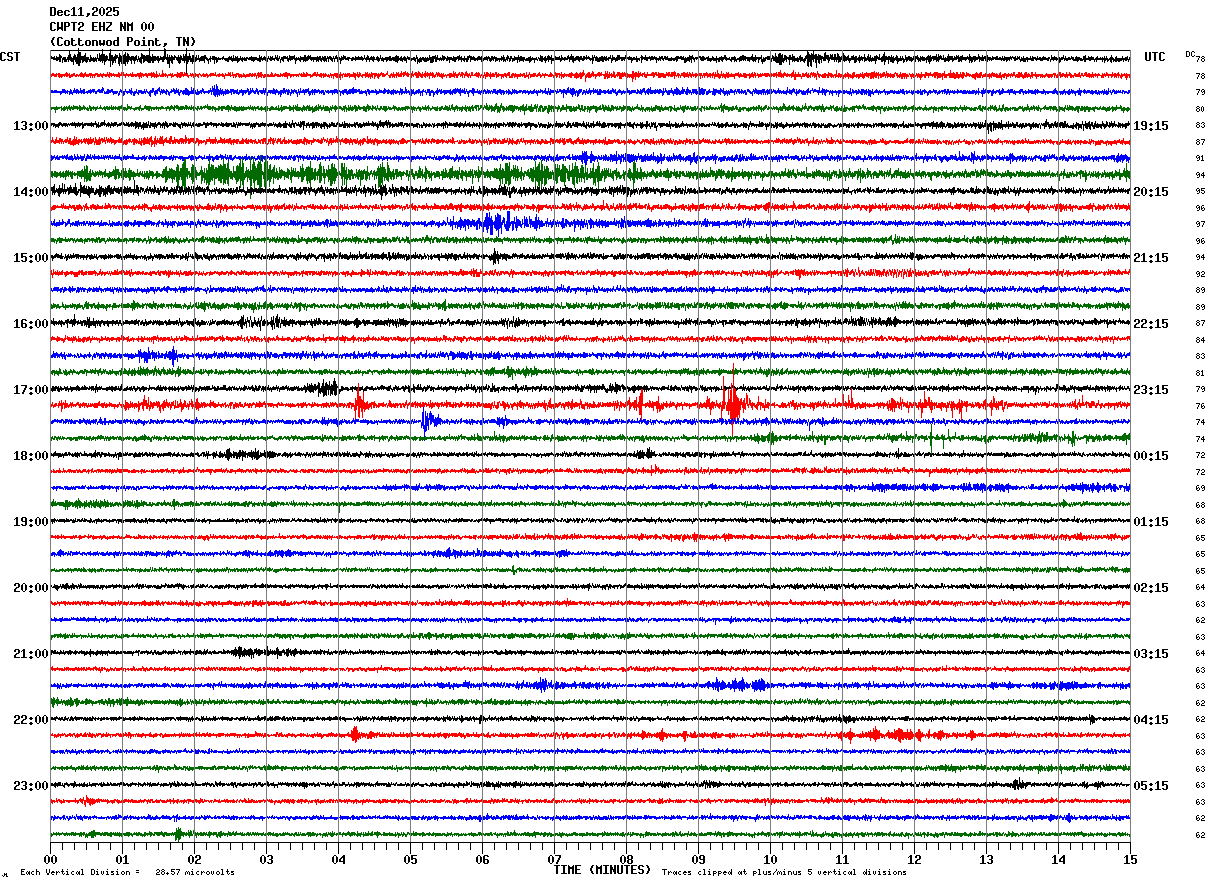Select the 17:00 CST row label
Image resolution: width=1210 pixels, height=886 pixels.
tap(31, 390)
